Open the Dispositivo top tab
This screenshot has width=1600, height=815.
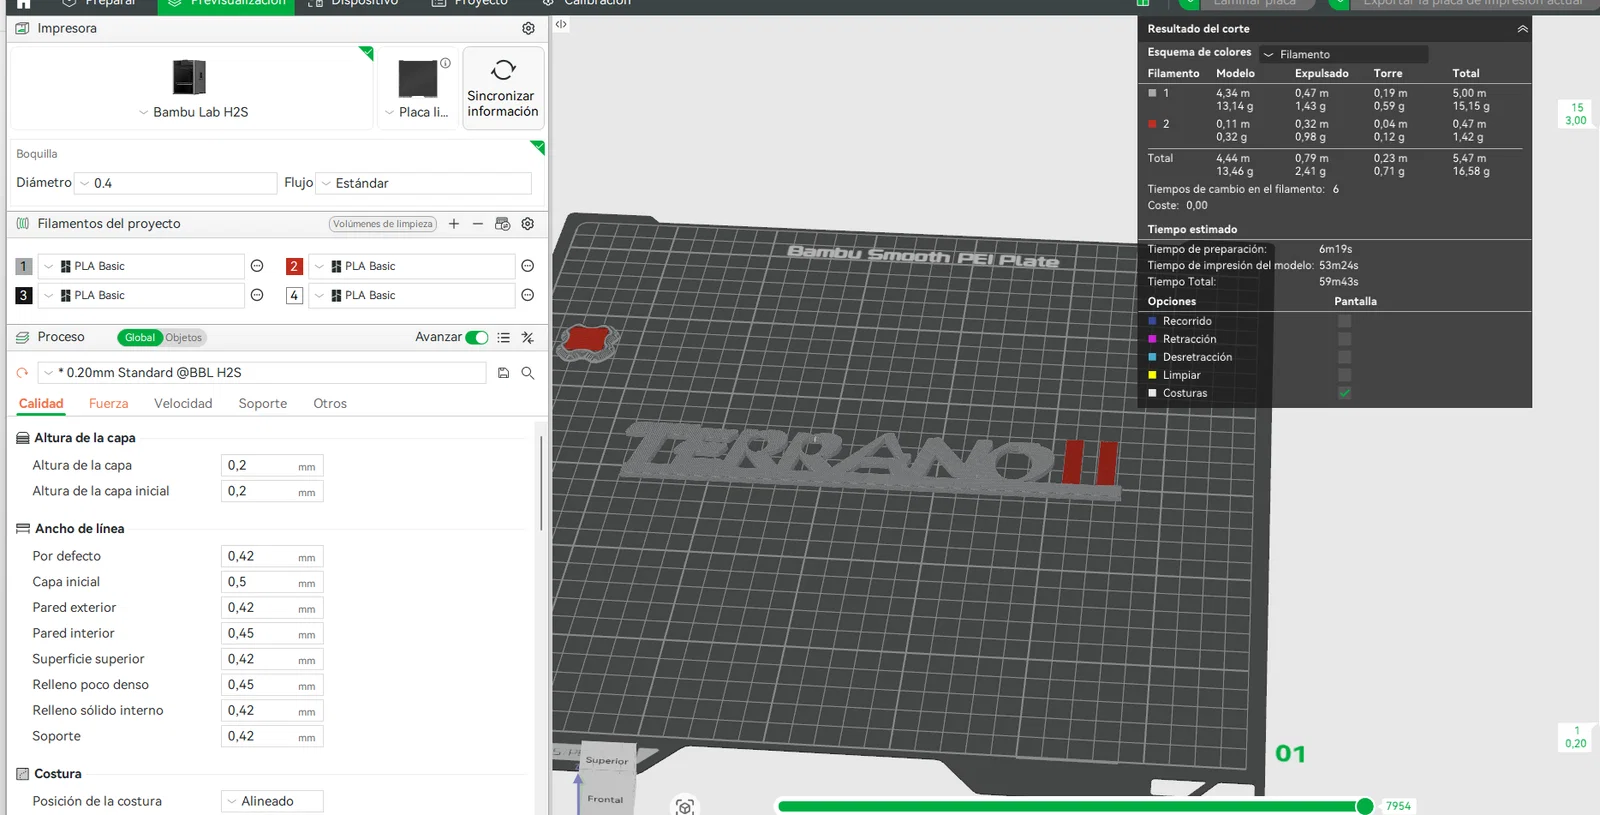point(354,4)
